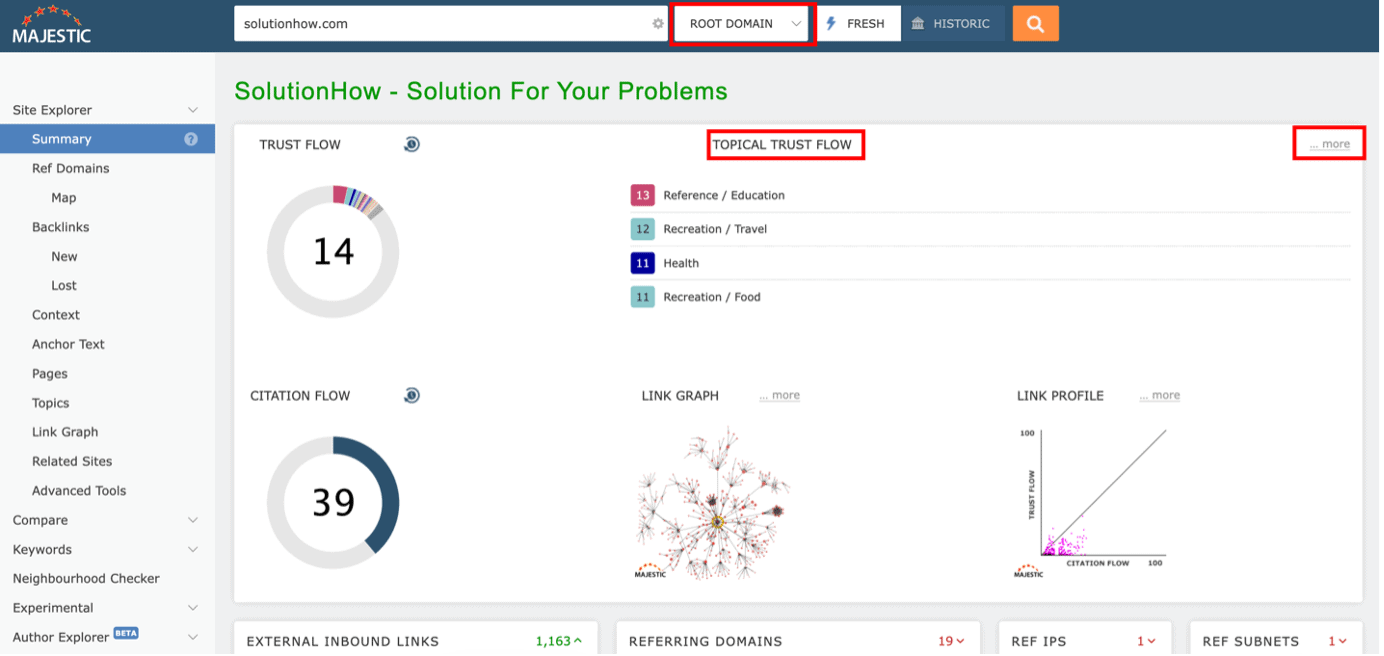Switch to the Historic index
The width and height of the screenshot is (1384, 656).
click(x=950, y=24)
